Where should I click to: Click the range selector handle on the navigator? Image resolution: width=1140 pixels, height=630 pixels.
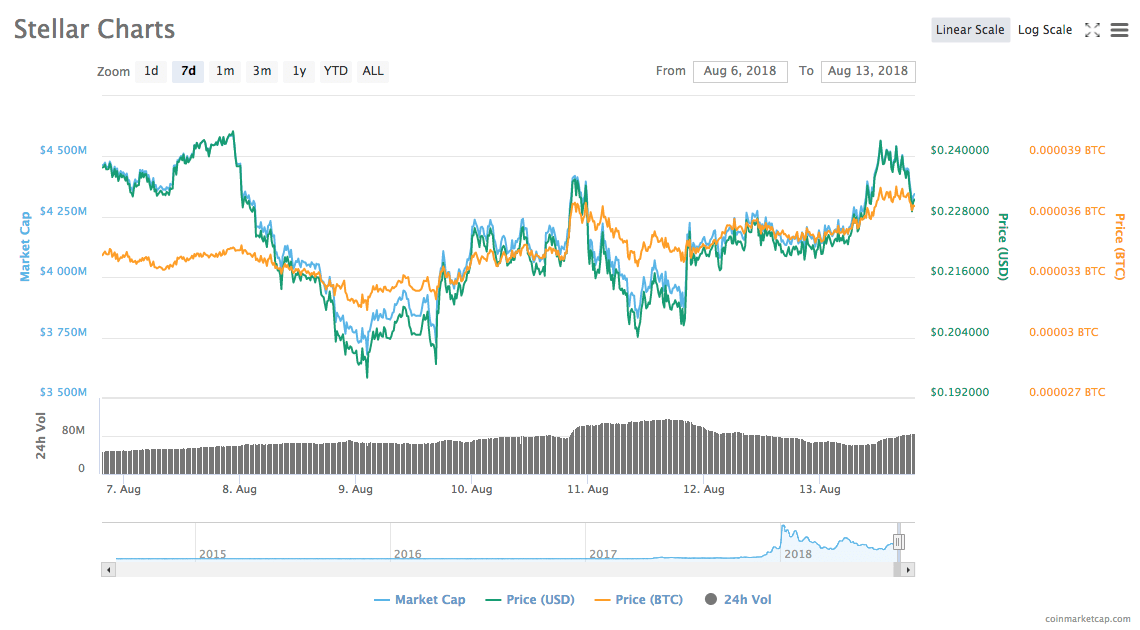[x=899, y=540]
